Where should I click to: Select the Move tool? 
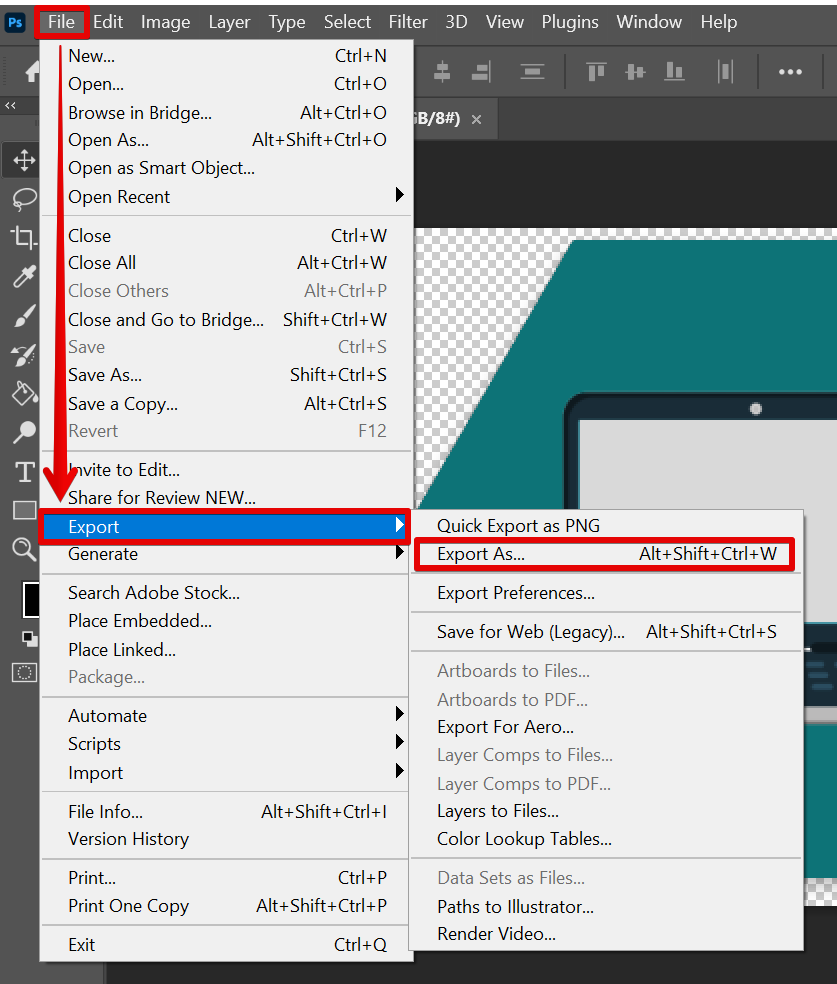tap(23, 159)
